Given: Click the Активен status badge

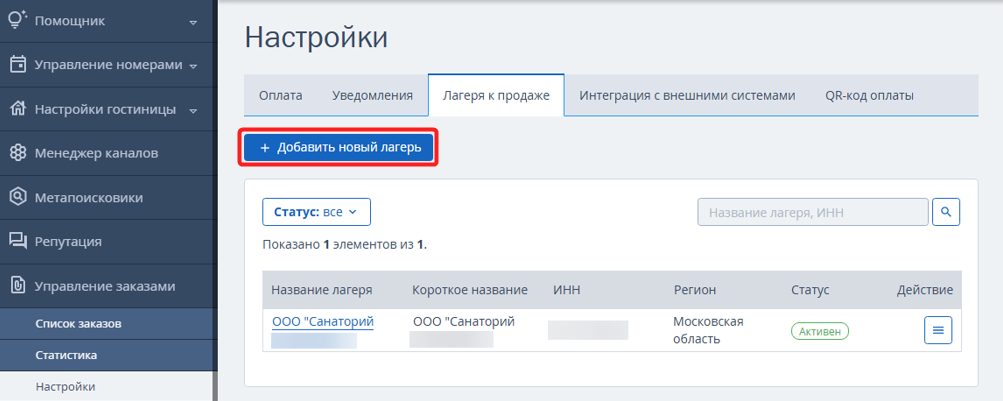Looking at the screenshot, I should (820, 331).
